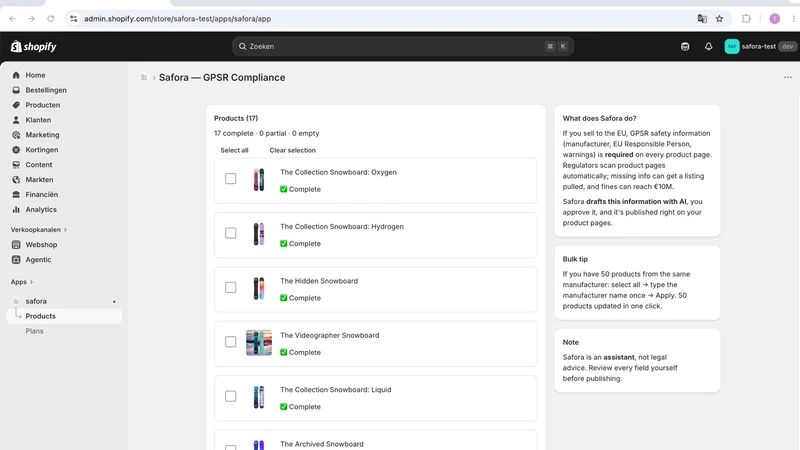Open Bestellingen in the sidebar
Screen dimensions: 800x450
pyautogui.click(x=46, y=90)
